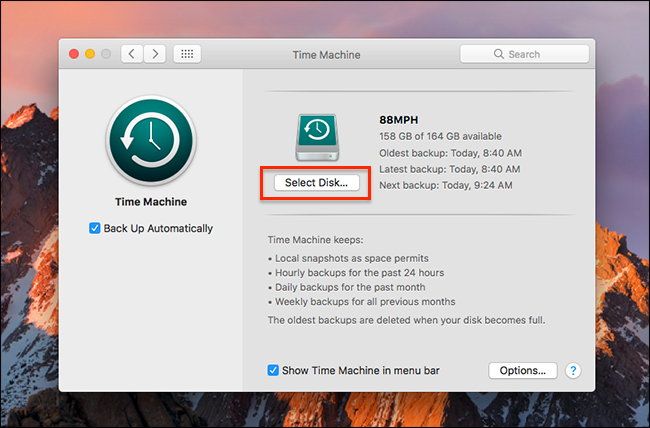Screen dimensions: 650x428
Task: Click the 88MPH disk name
Action: (x=398, y=120)
